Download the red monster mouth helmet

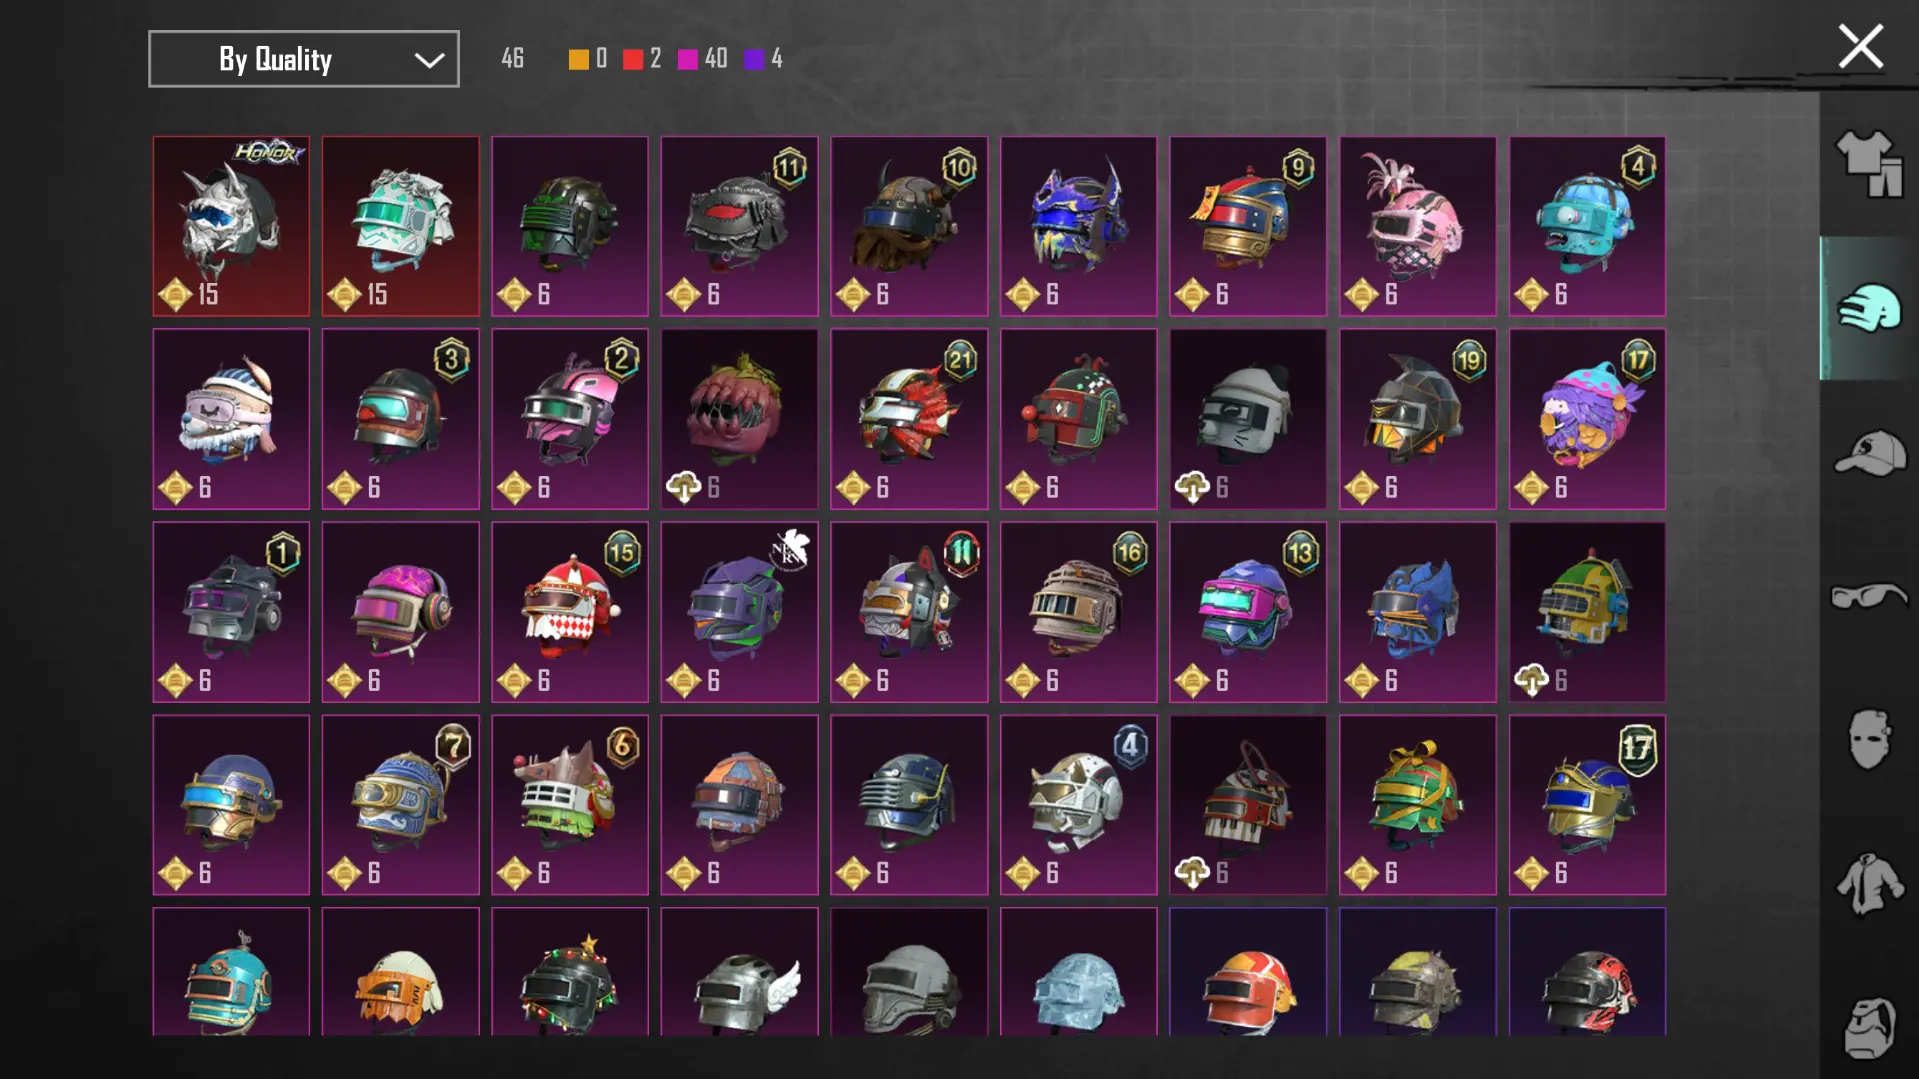pos(684,487)
